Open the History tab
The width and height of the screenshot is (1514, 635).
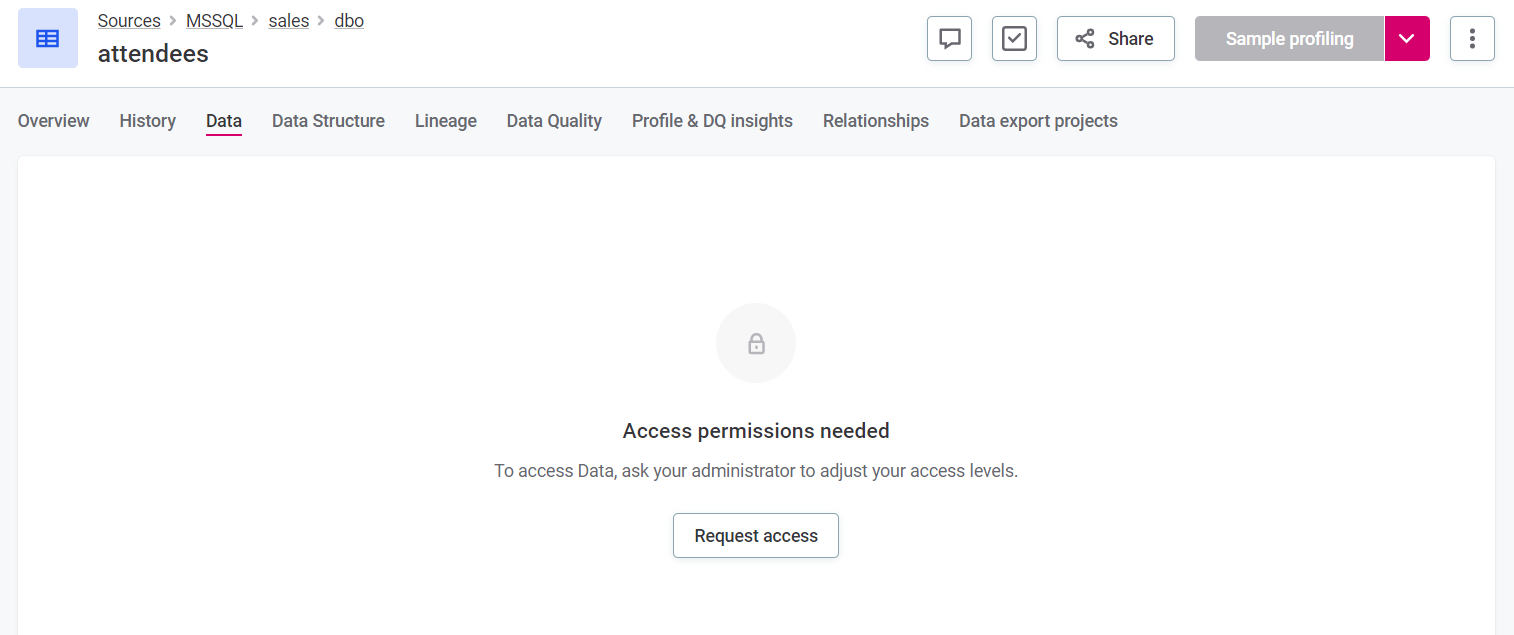point(148,121)
